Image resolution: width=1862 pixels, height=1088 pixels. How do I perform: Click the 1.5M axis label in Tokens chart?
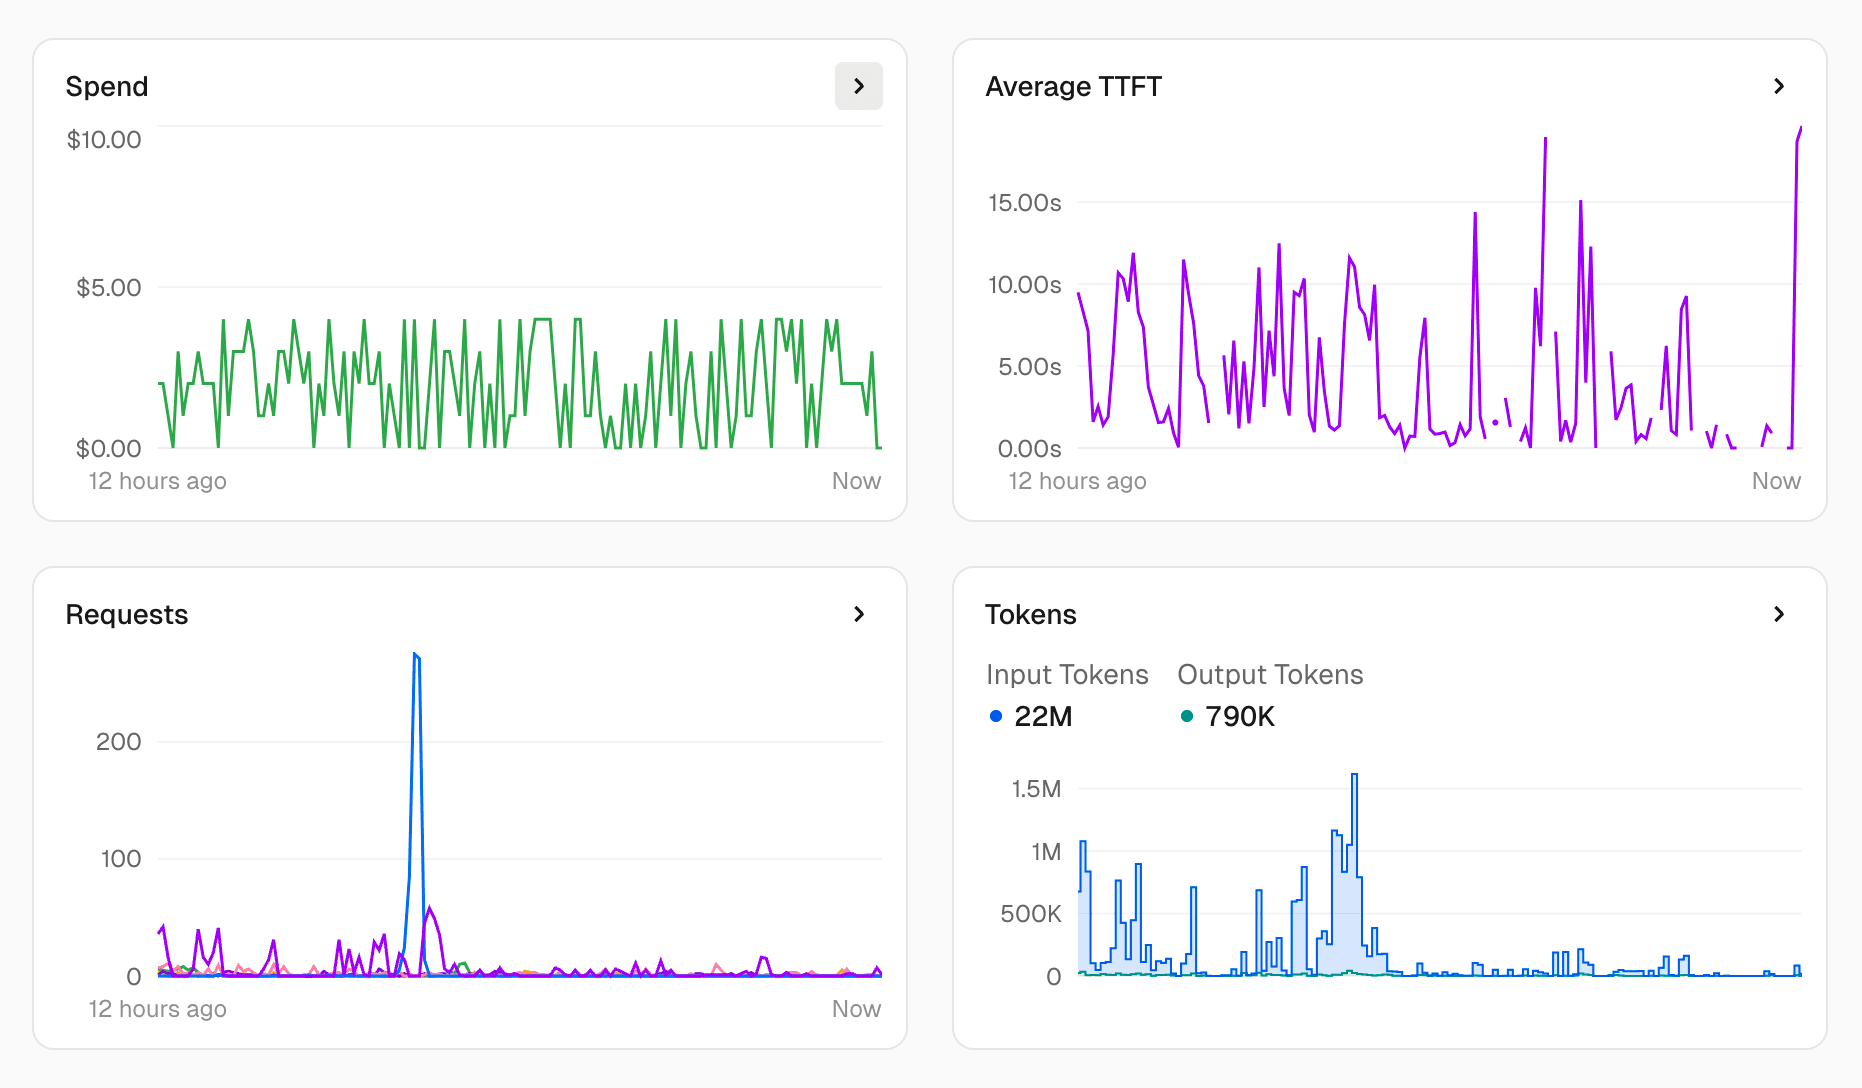pyautogui.click(x=1036, y=789)
